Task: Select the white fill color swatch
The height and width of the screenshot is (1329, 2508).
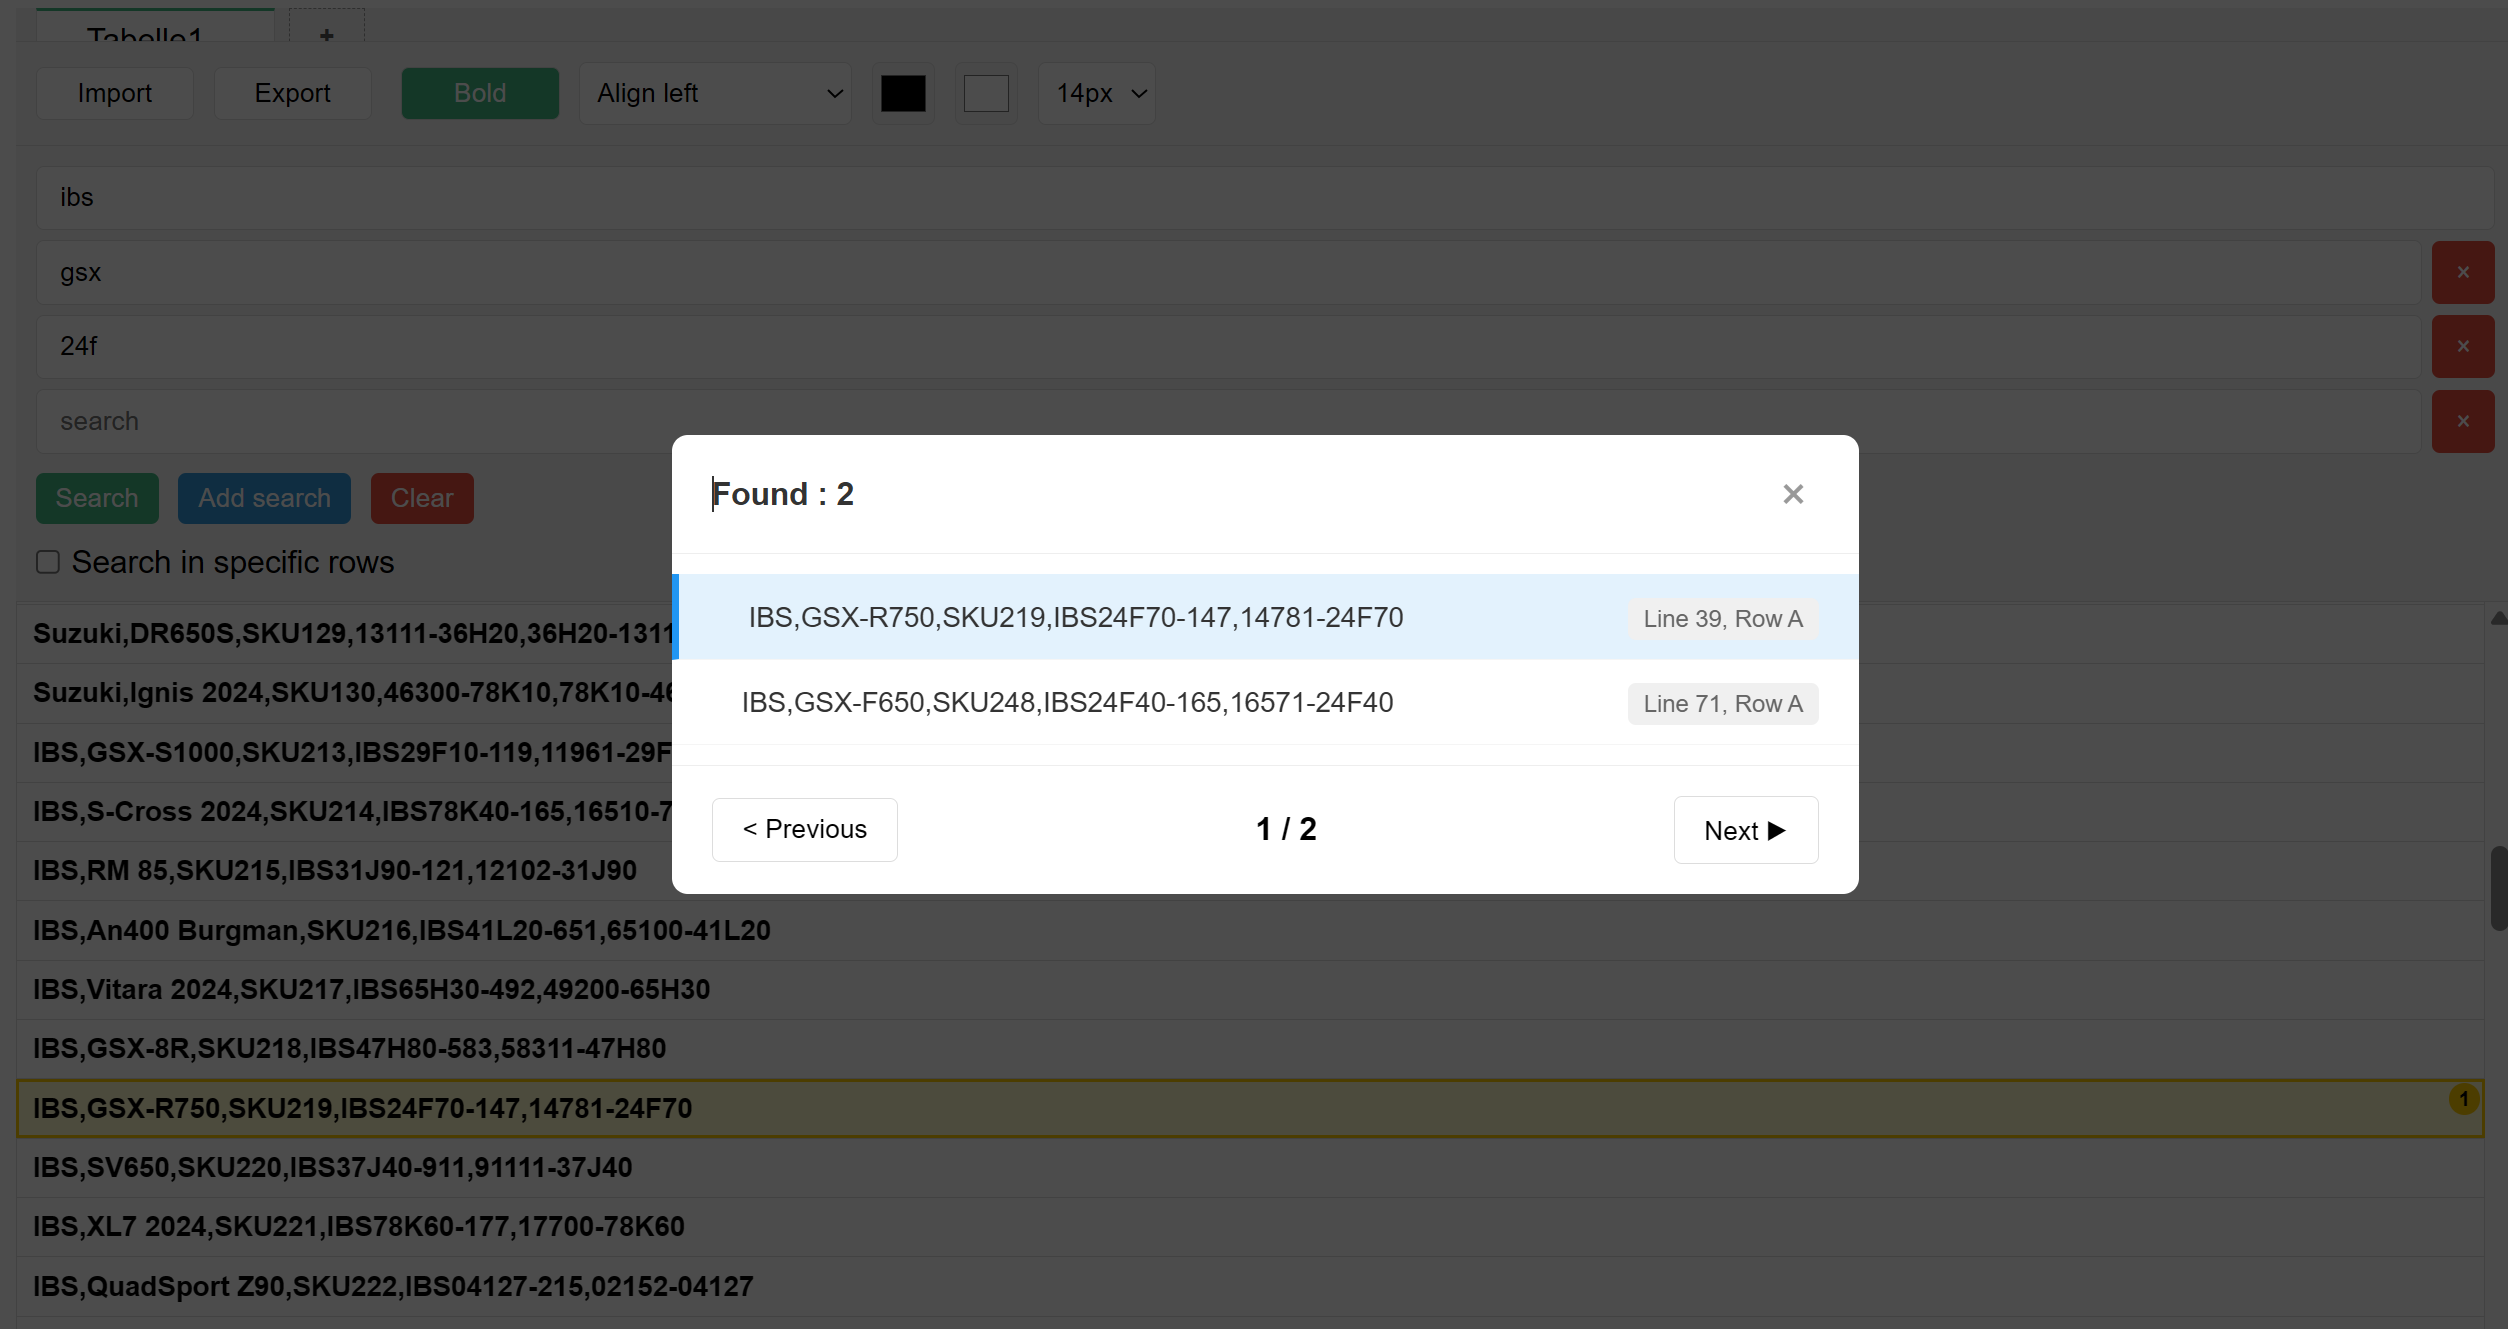Action: click(x=986, y=93)
